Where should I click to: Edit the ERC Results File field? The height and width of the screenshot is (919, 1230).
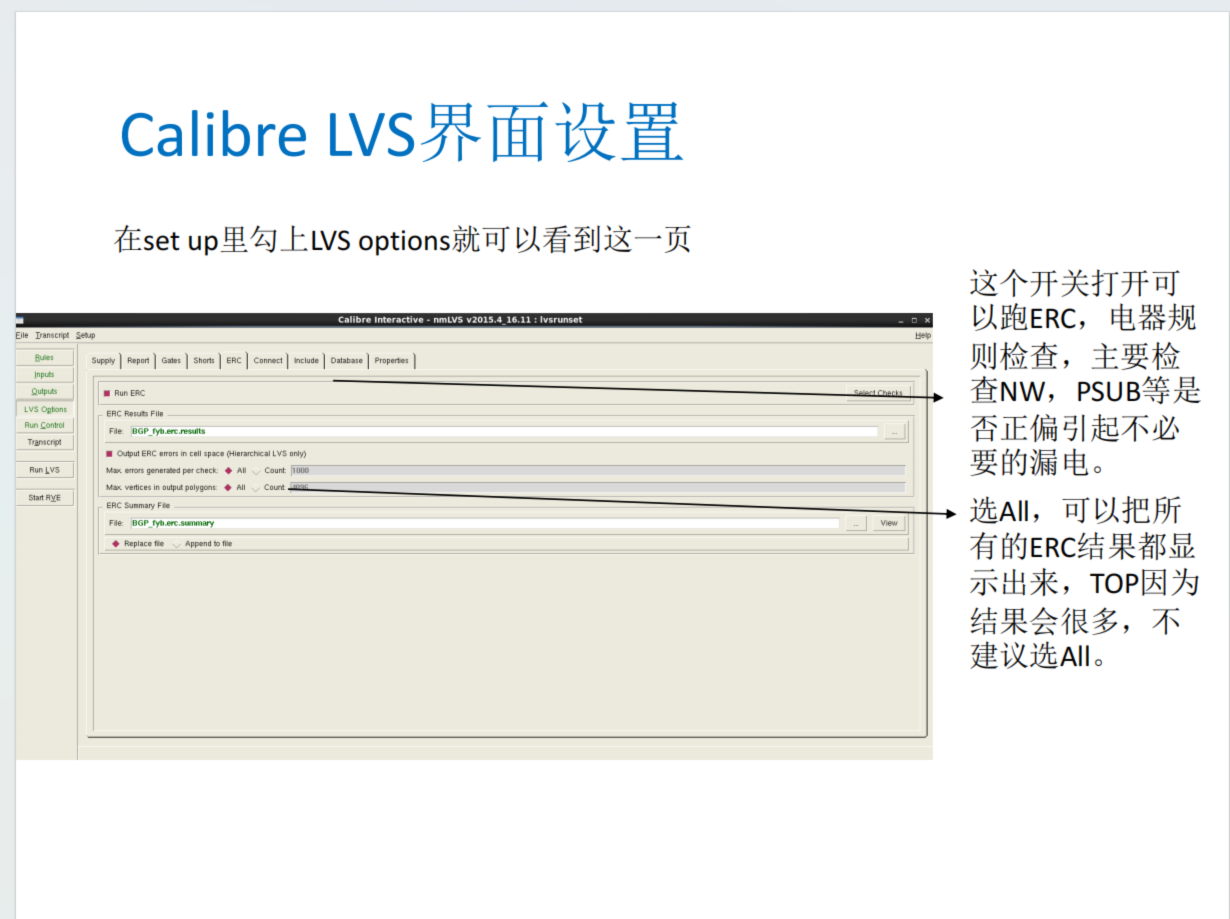(503, 431)
